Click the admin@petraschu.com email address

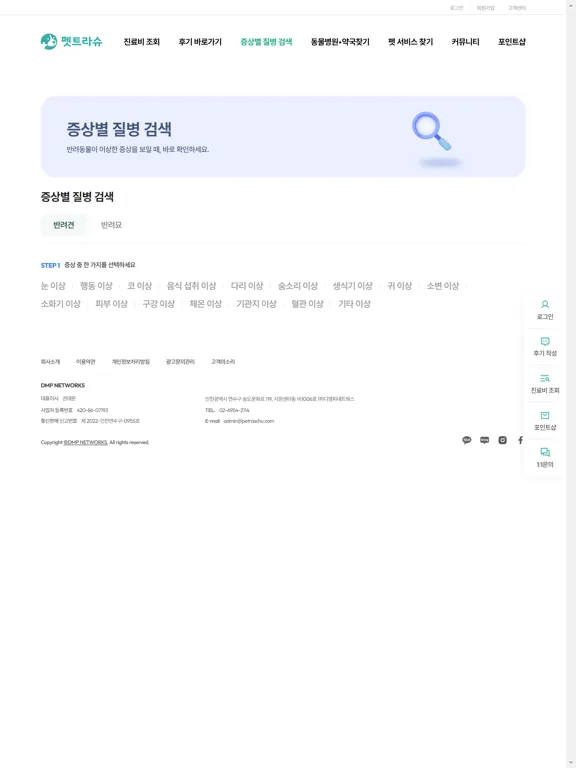249,421
